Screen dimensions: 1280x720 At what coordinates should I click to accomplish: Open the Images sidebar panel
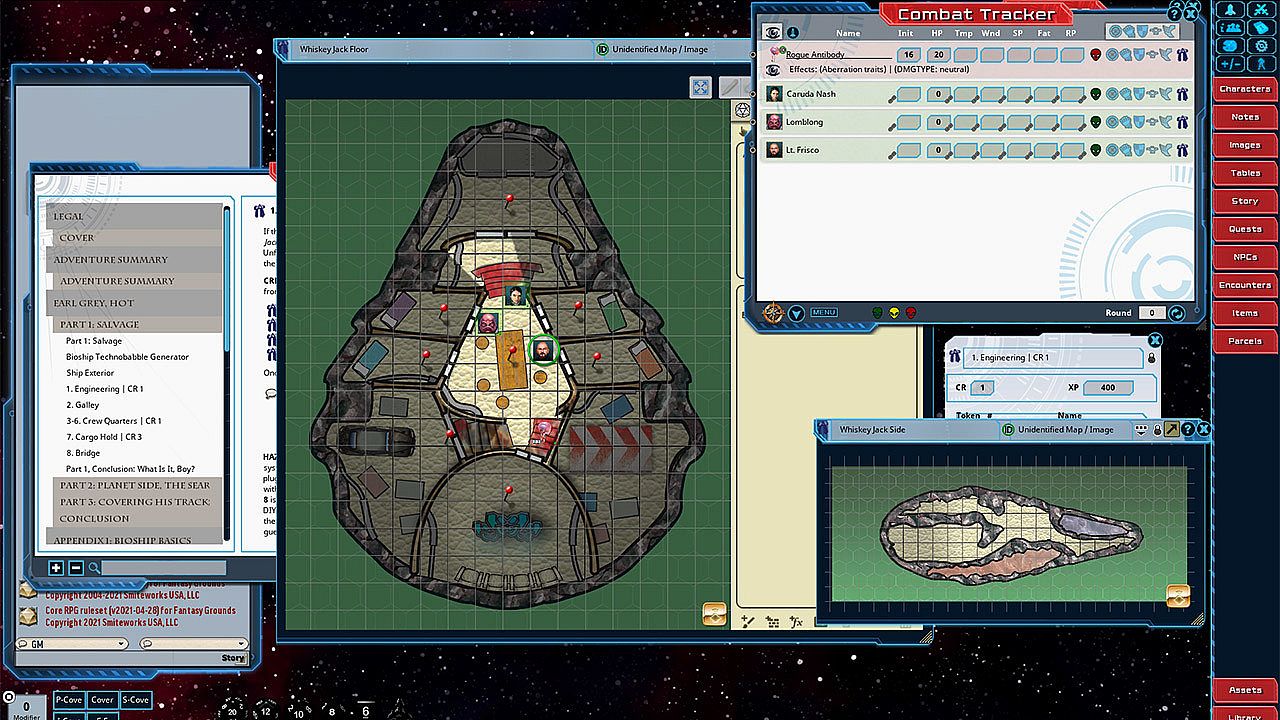(x=1244, y=145)
